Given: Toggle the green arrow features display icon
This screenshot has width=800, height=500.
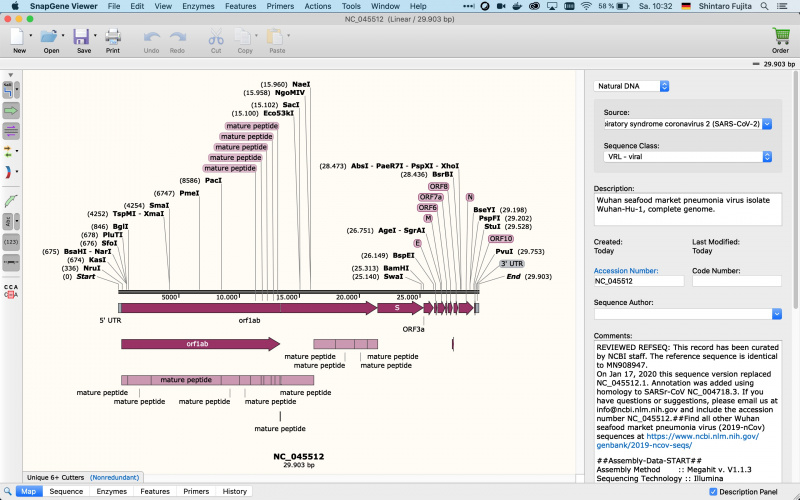Looking at the screenshot, I should (x=12, y=110).
